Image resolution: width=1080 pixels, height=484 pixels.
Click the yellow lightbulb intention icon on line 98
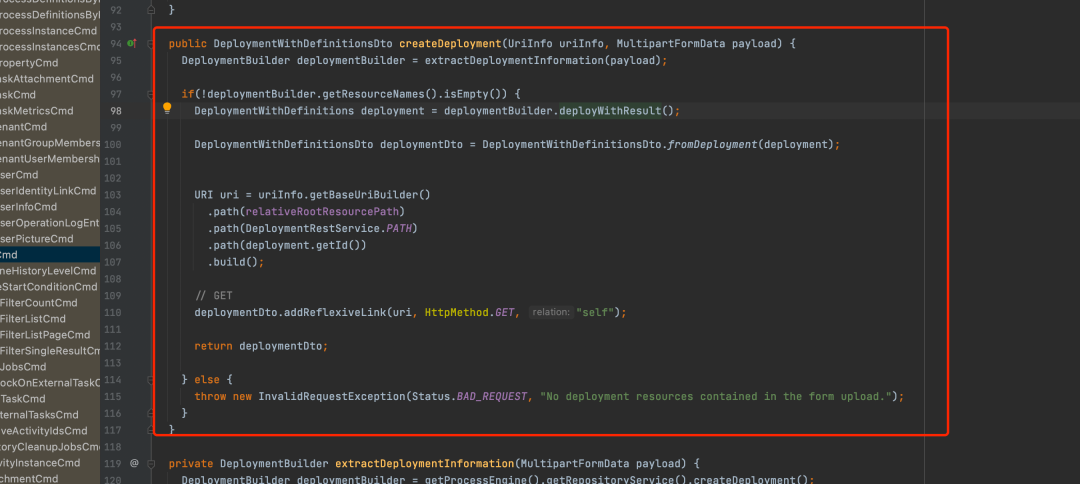(x=167, y=107)
